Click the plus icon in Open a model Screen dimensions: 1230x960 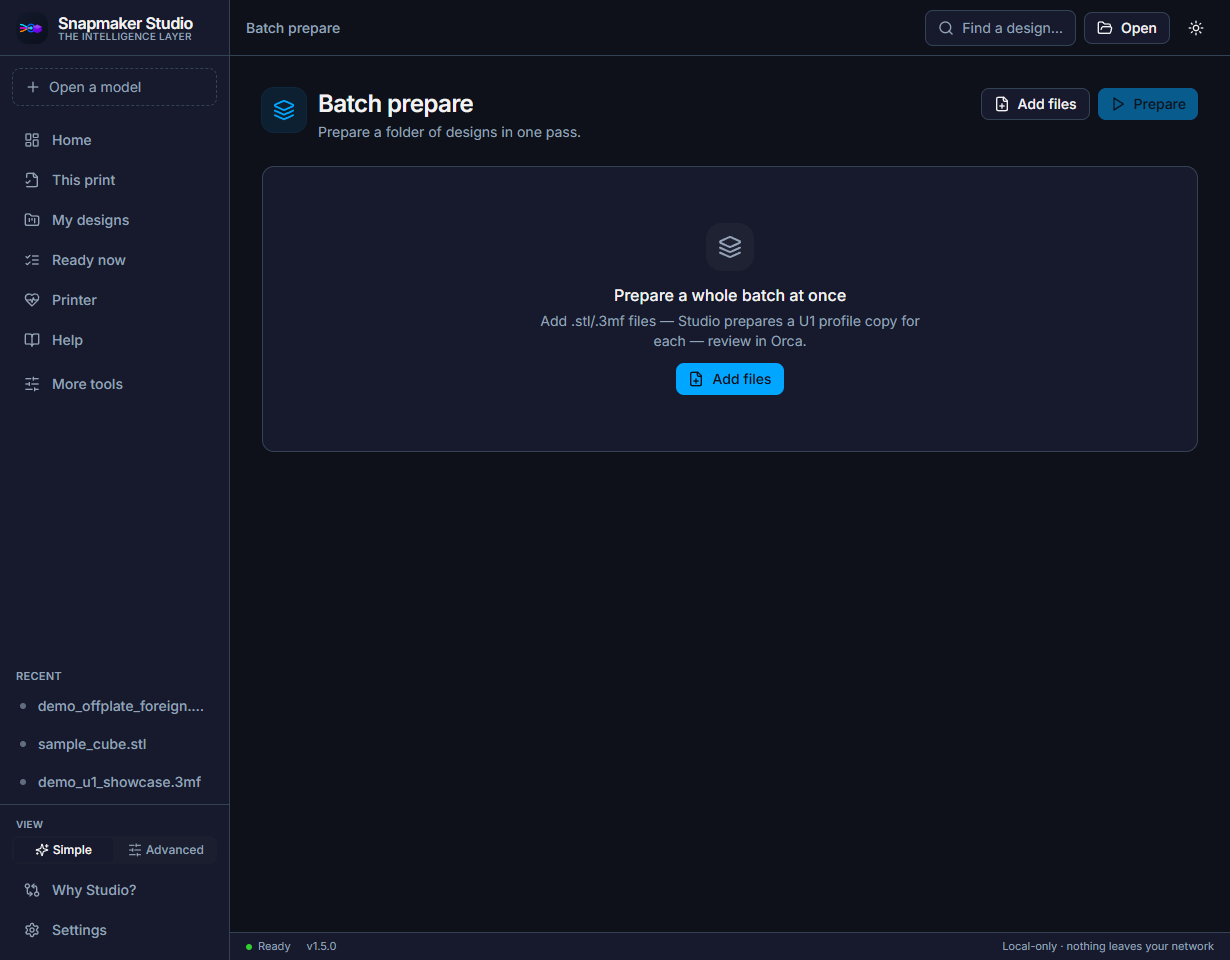[x=33, y=87]
